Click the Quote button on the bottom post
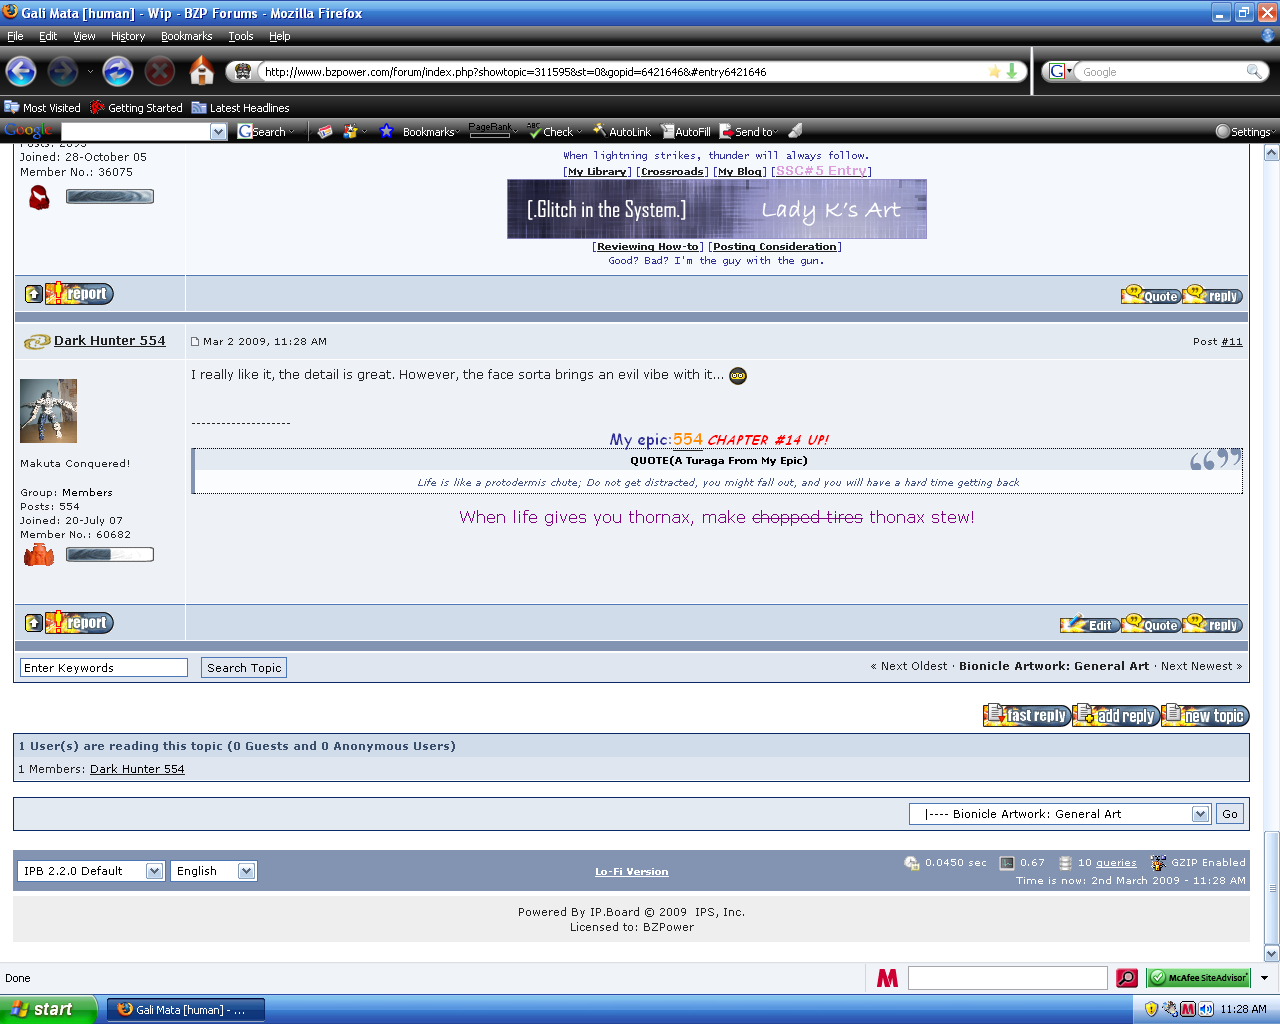 click(1150, 623)
